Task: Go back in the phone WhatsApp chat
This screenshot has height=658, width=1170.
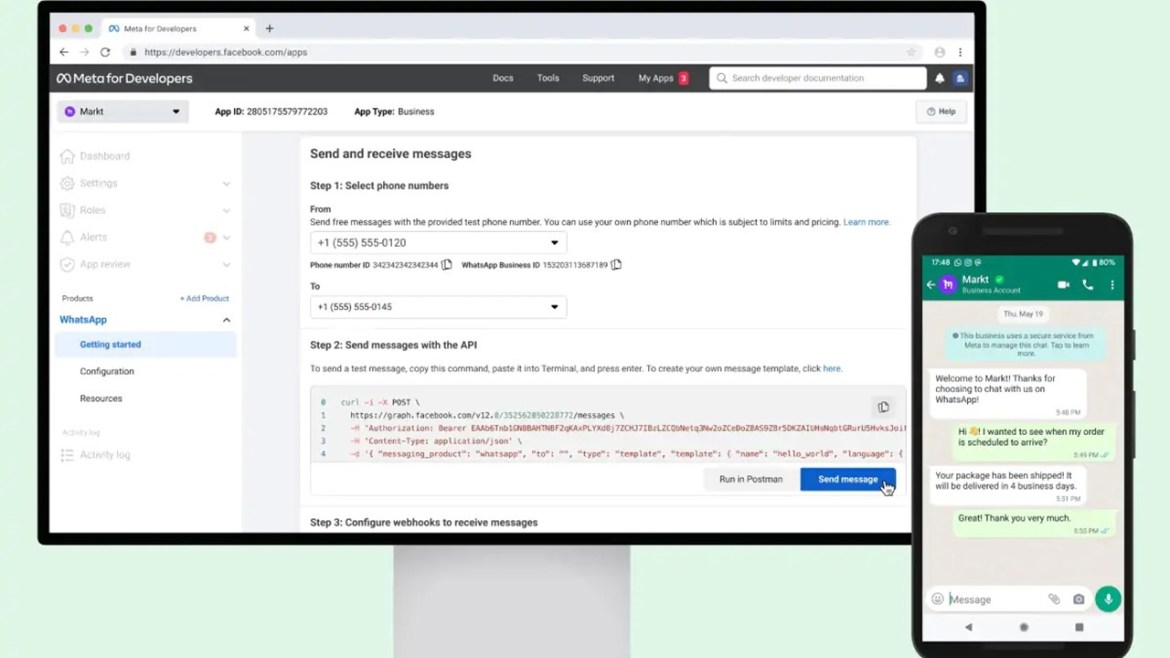Action: tap(931, 285)
